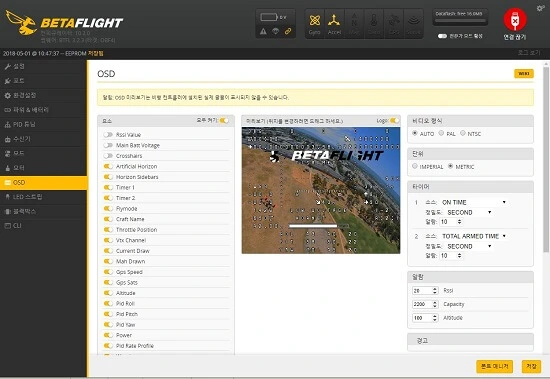Click the PID 튜닝 sidebar icon

tap(7, 125)
